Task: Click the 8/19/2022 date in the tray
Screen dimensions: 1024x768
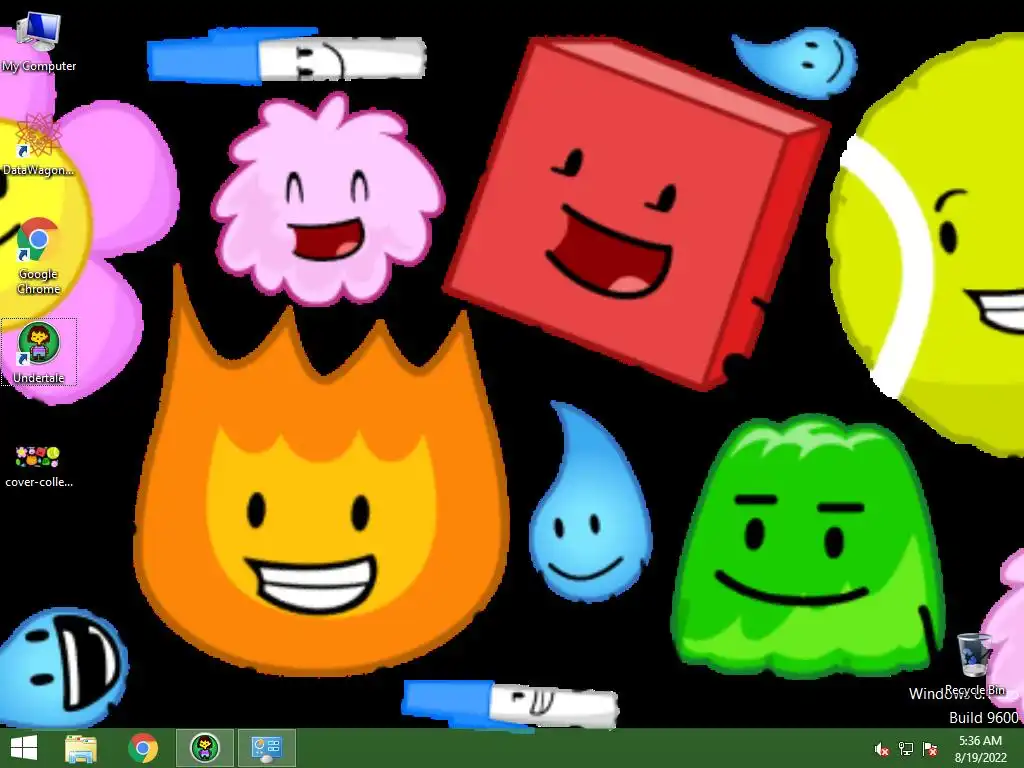Action: click(x=980, y=758)
